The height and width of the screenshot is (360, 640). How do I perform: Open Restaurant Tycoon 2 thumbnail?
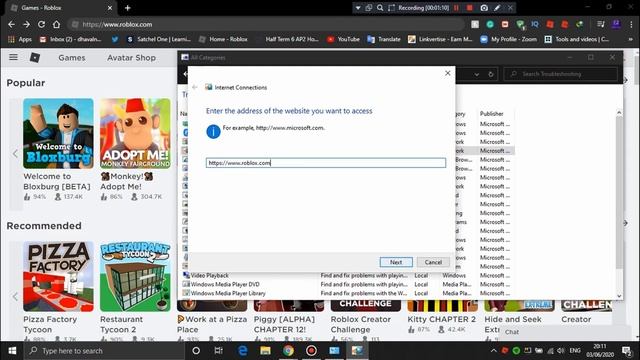click(135, 276)
